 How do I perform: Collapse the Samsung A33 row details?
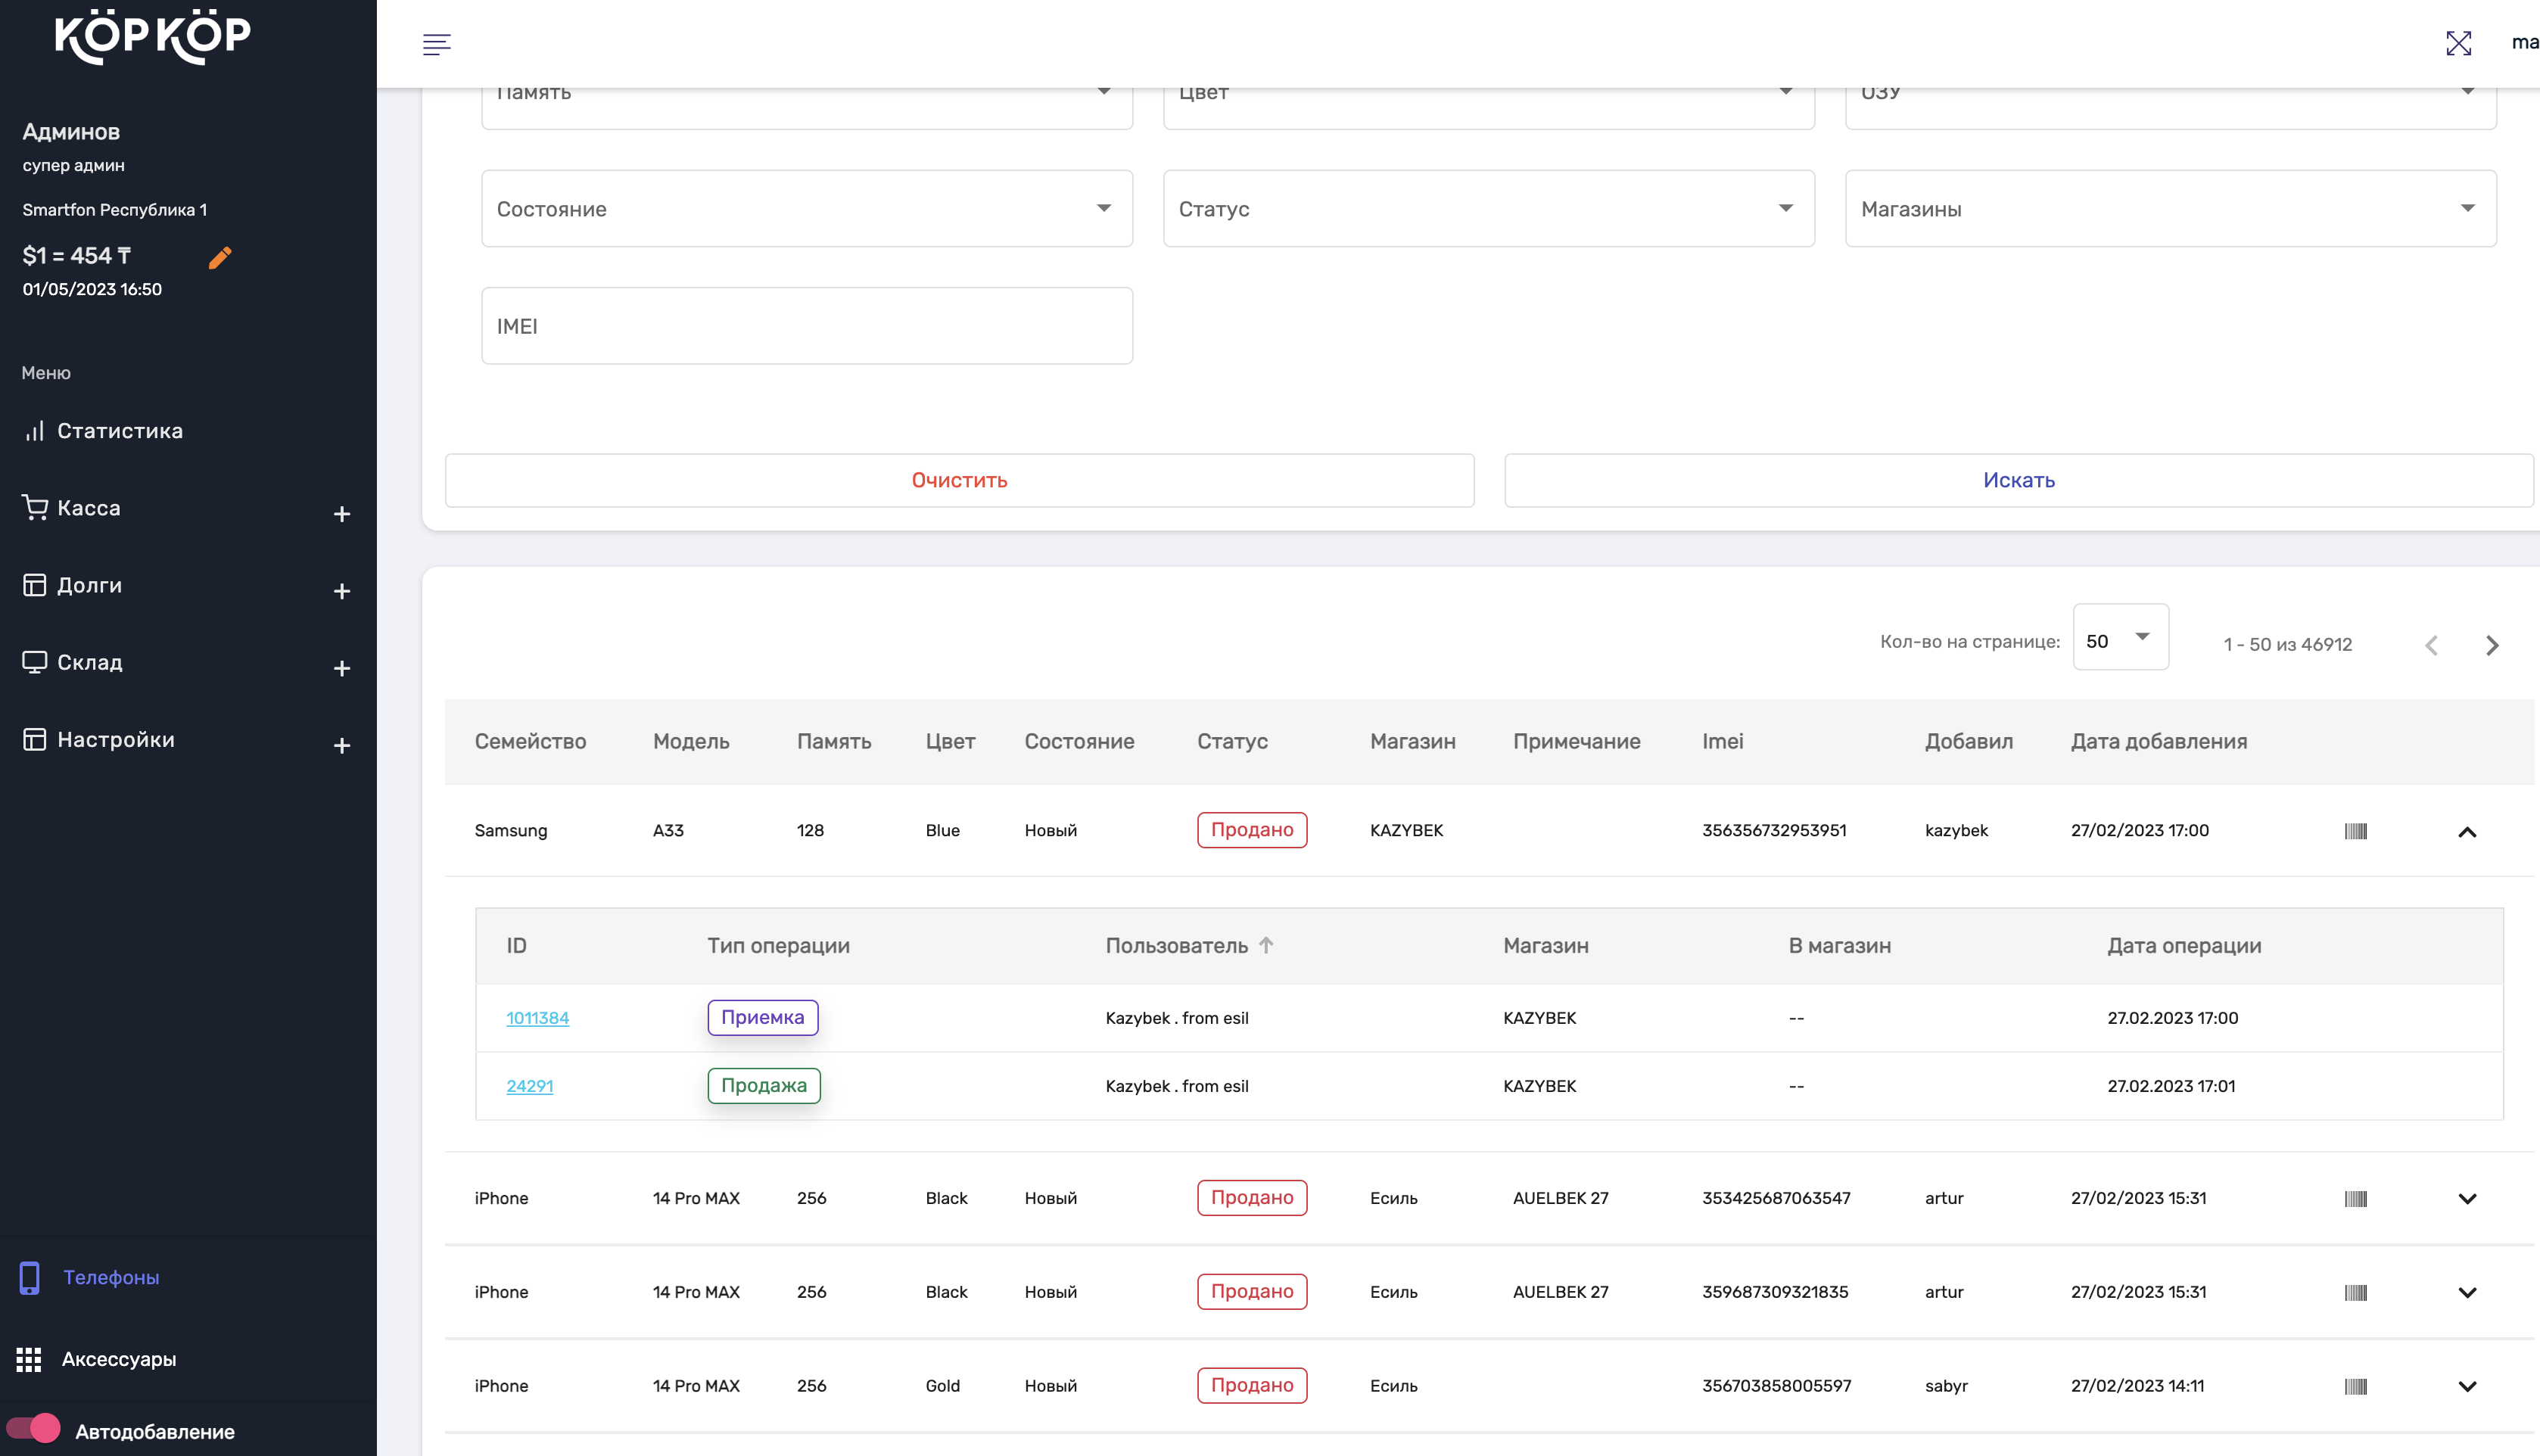pyautogui.click(x=2467, y=832)
